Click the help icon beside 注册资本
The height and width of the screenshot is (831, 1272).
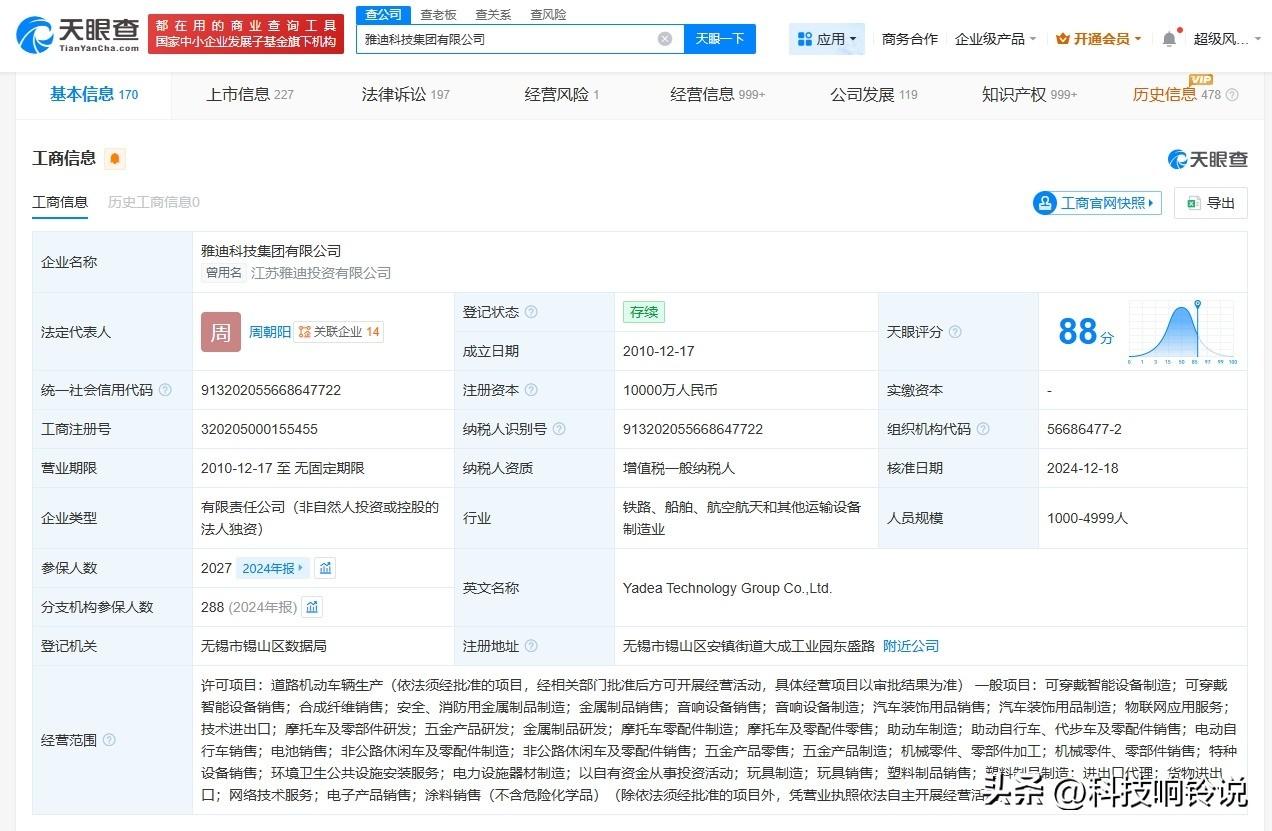[x=531, y=390]
